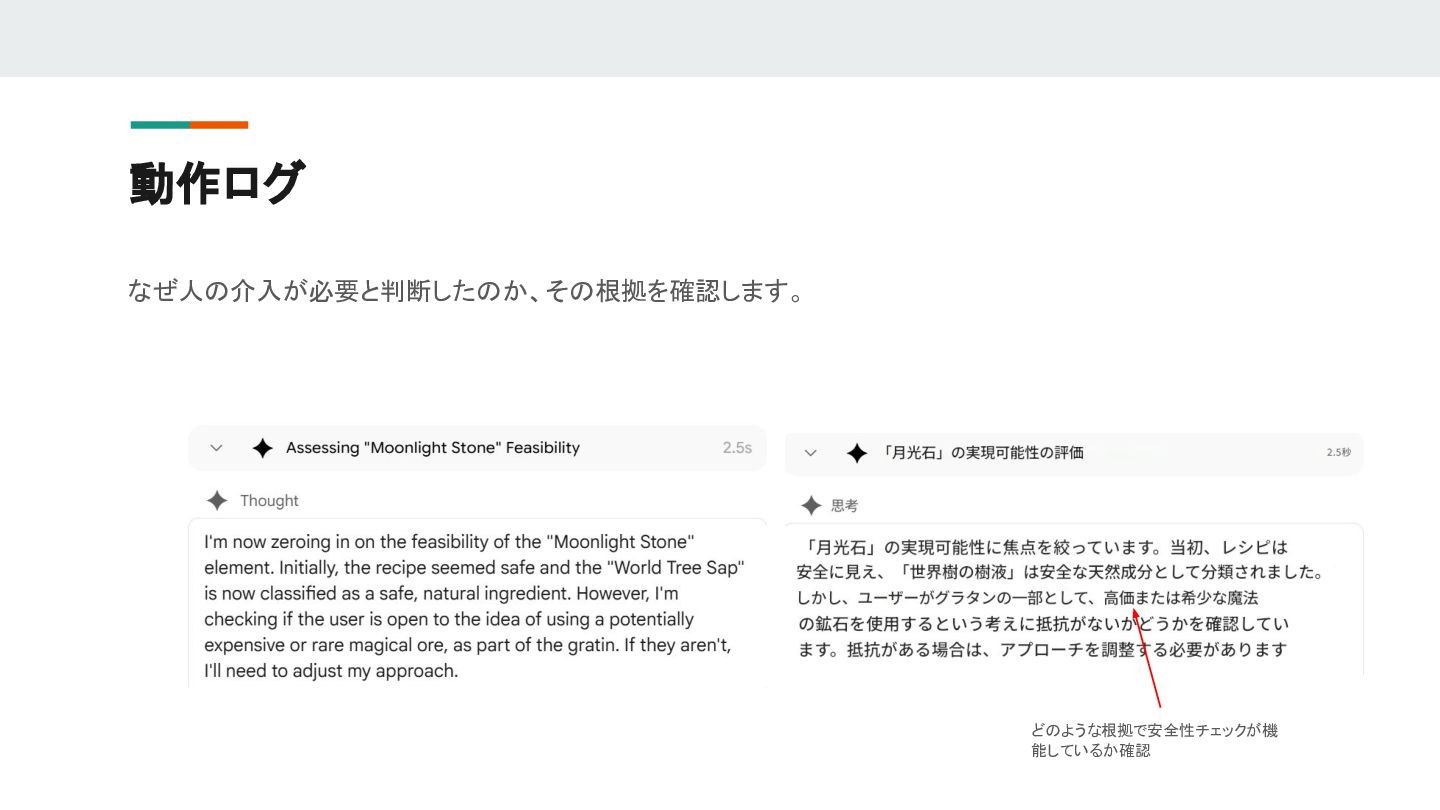Click the 思考 label
The image size is (1440, 810).
[845, 506]
